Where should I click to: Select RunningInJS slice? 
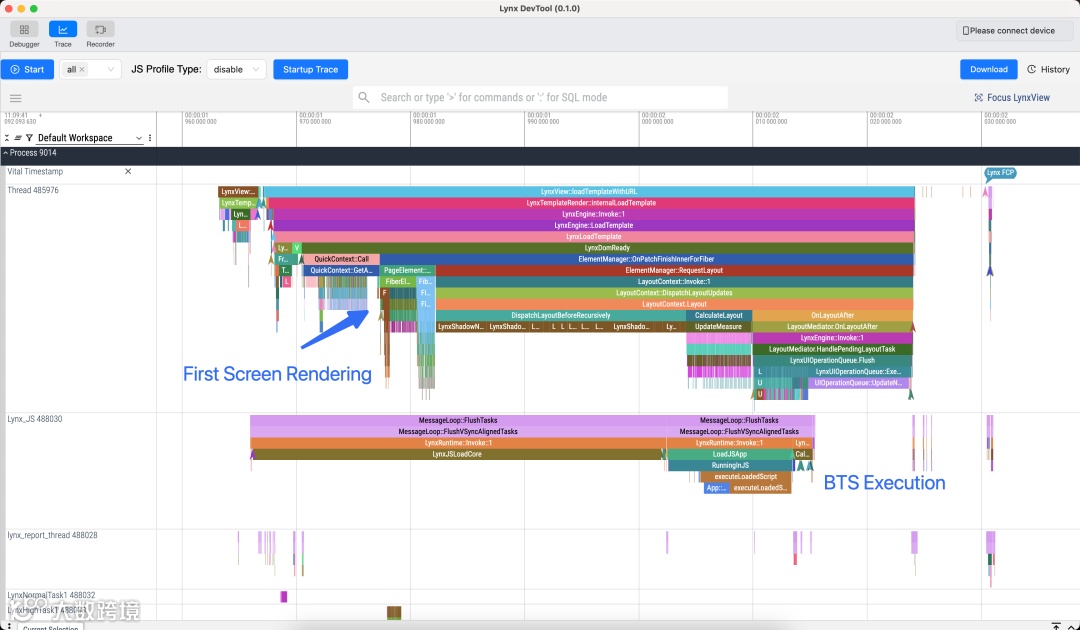[x=730, y=465]
